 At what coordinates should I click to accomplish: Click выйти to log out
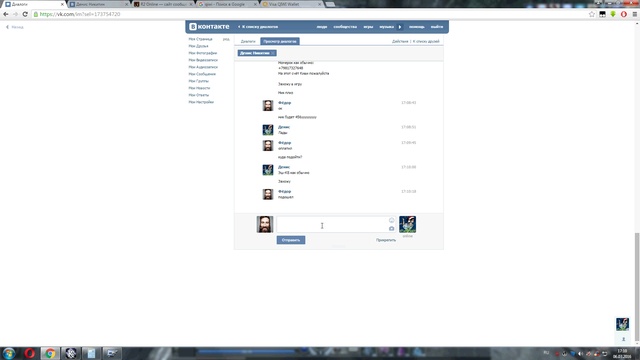[437, 27]
